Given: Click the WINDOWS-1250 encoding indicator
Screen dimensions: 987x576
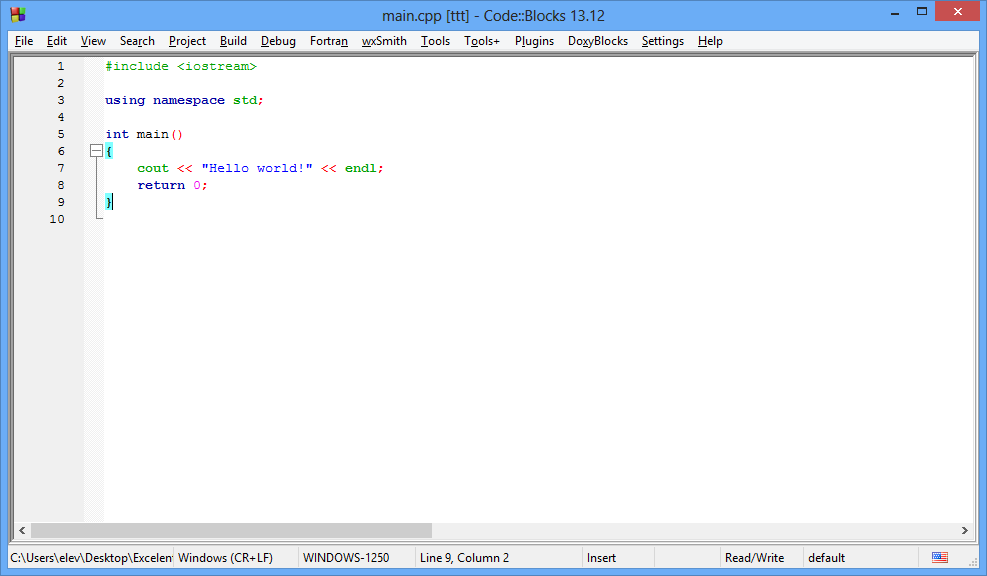Looking at the screenshot, I should coord(346,558).
